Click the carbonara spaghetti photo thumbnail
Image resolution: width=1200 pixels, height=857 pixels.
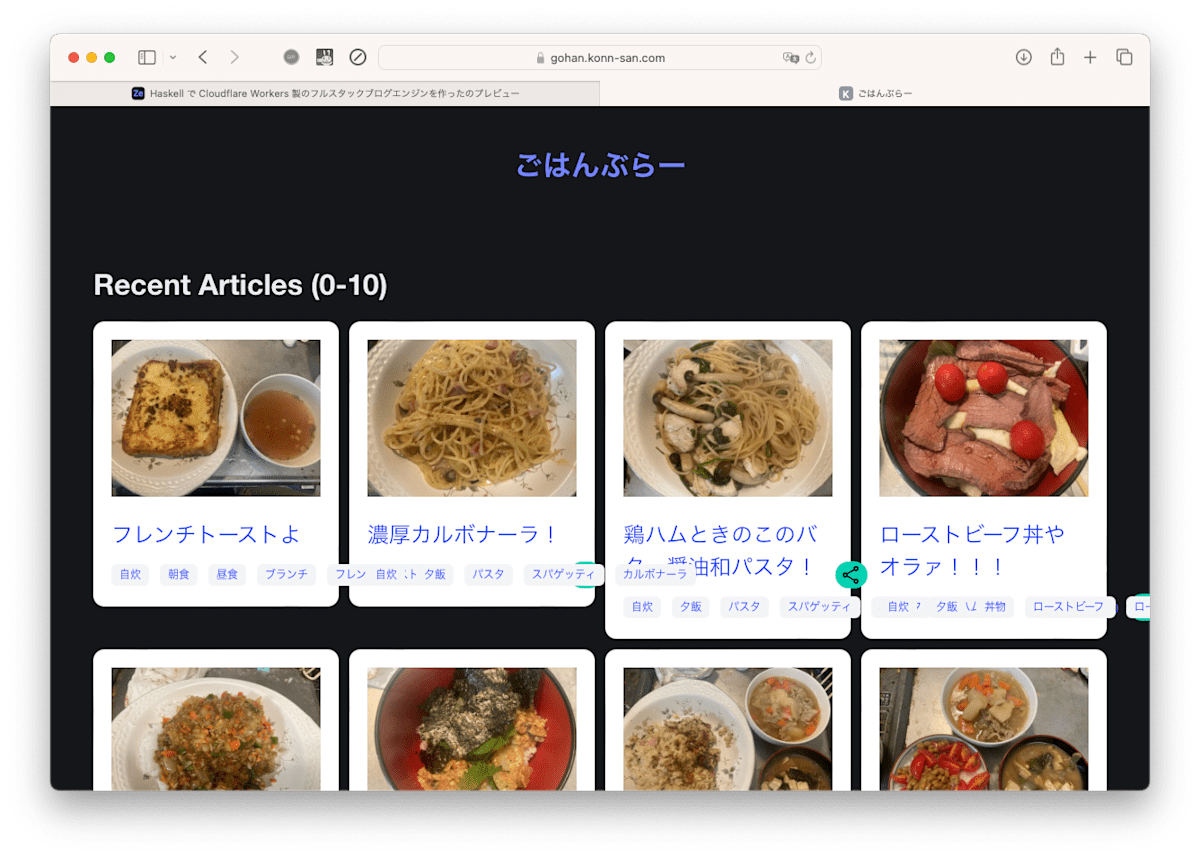coord(472,418)
